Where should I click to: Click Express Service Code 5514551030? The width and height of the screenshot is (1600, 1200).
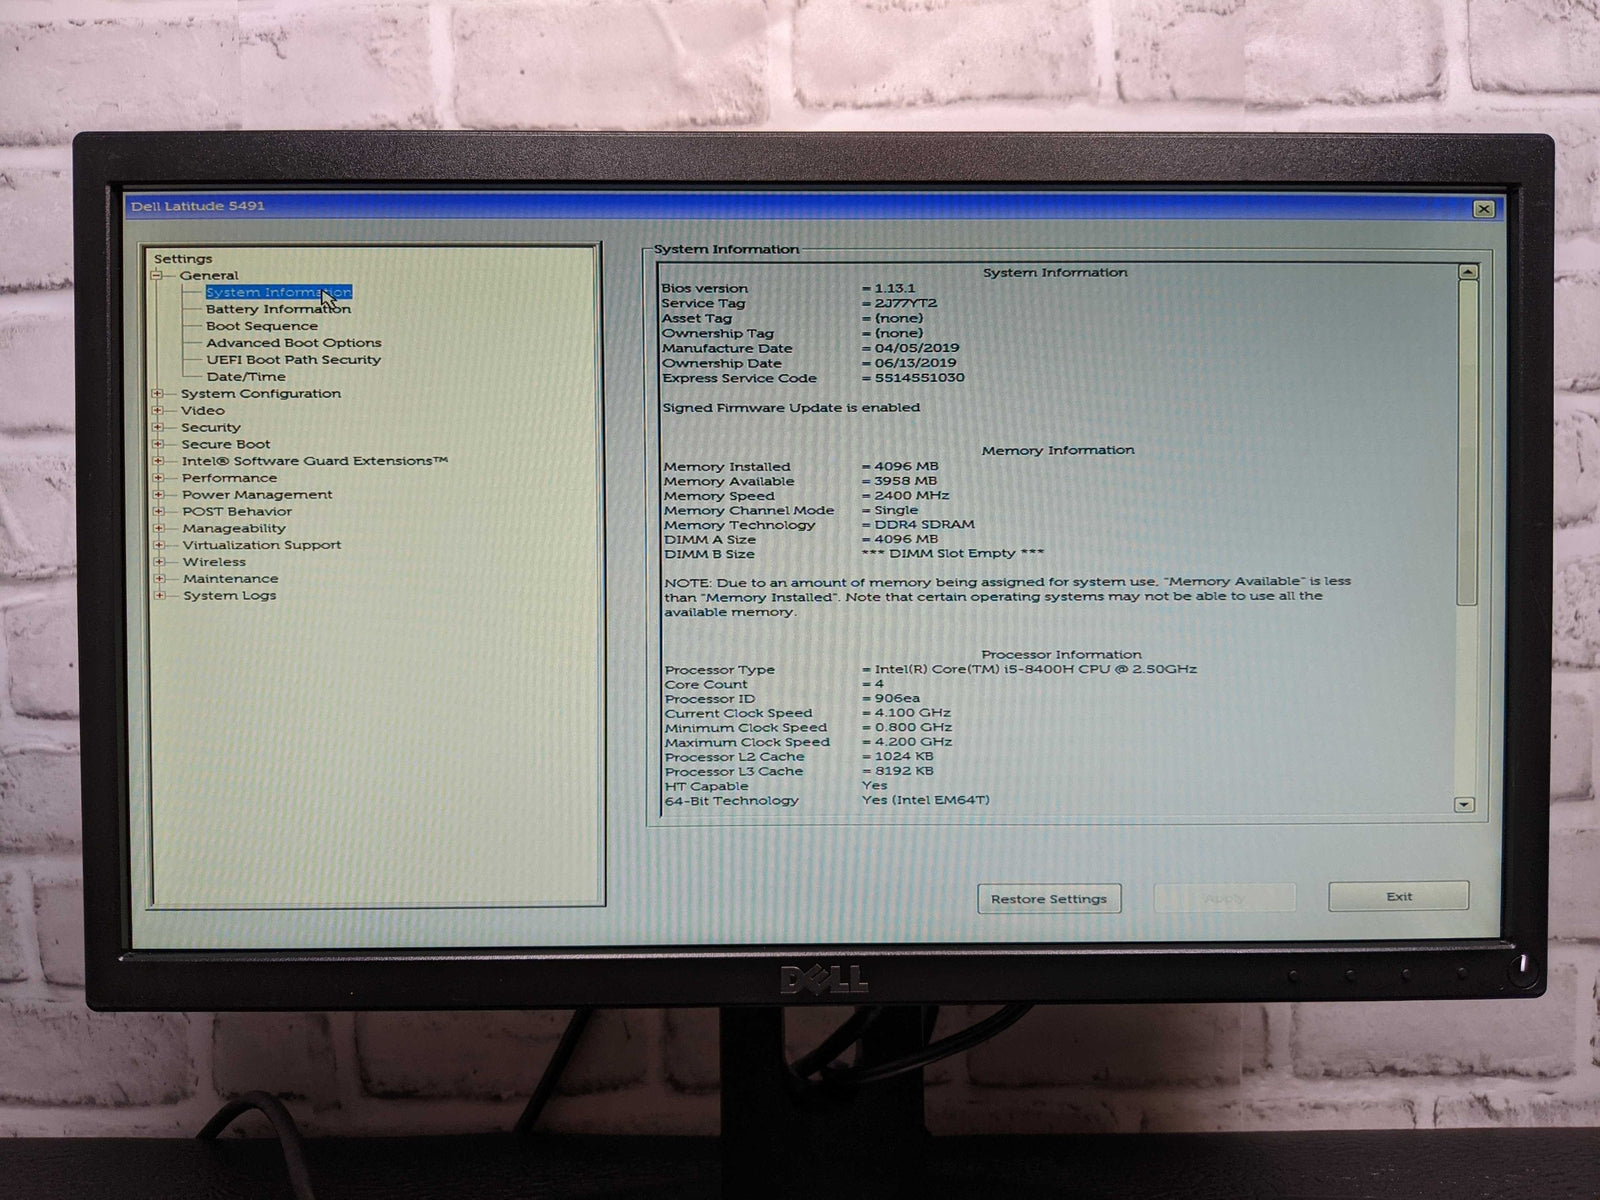[x=919, y=378]
